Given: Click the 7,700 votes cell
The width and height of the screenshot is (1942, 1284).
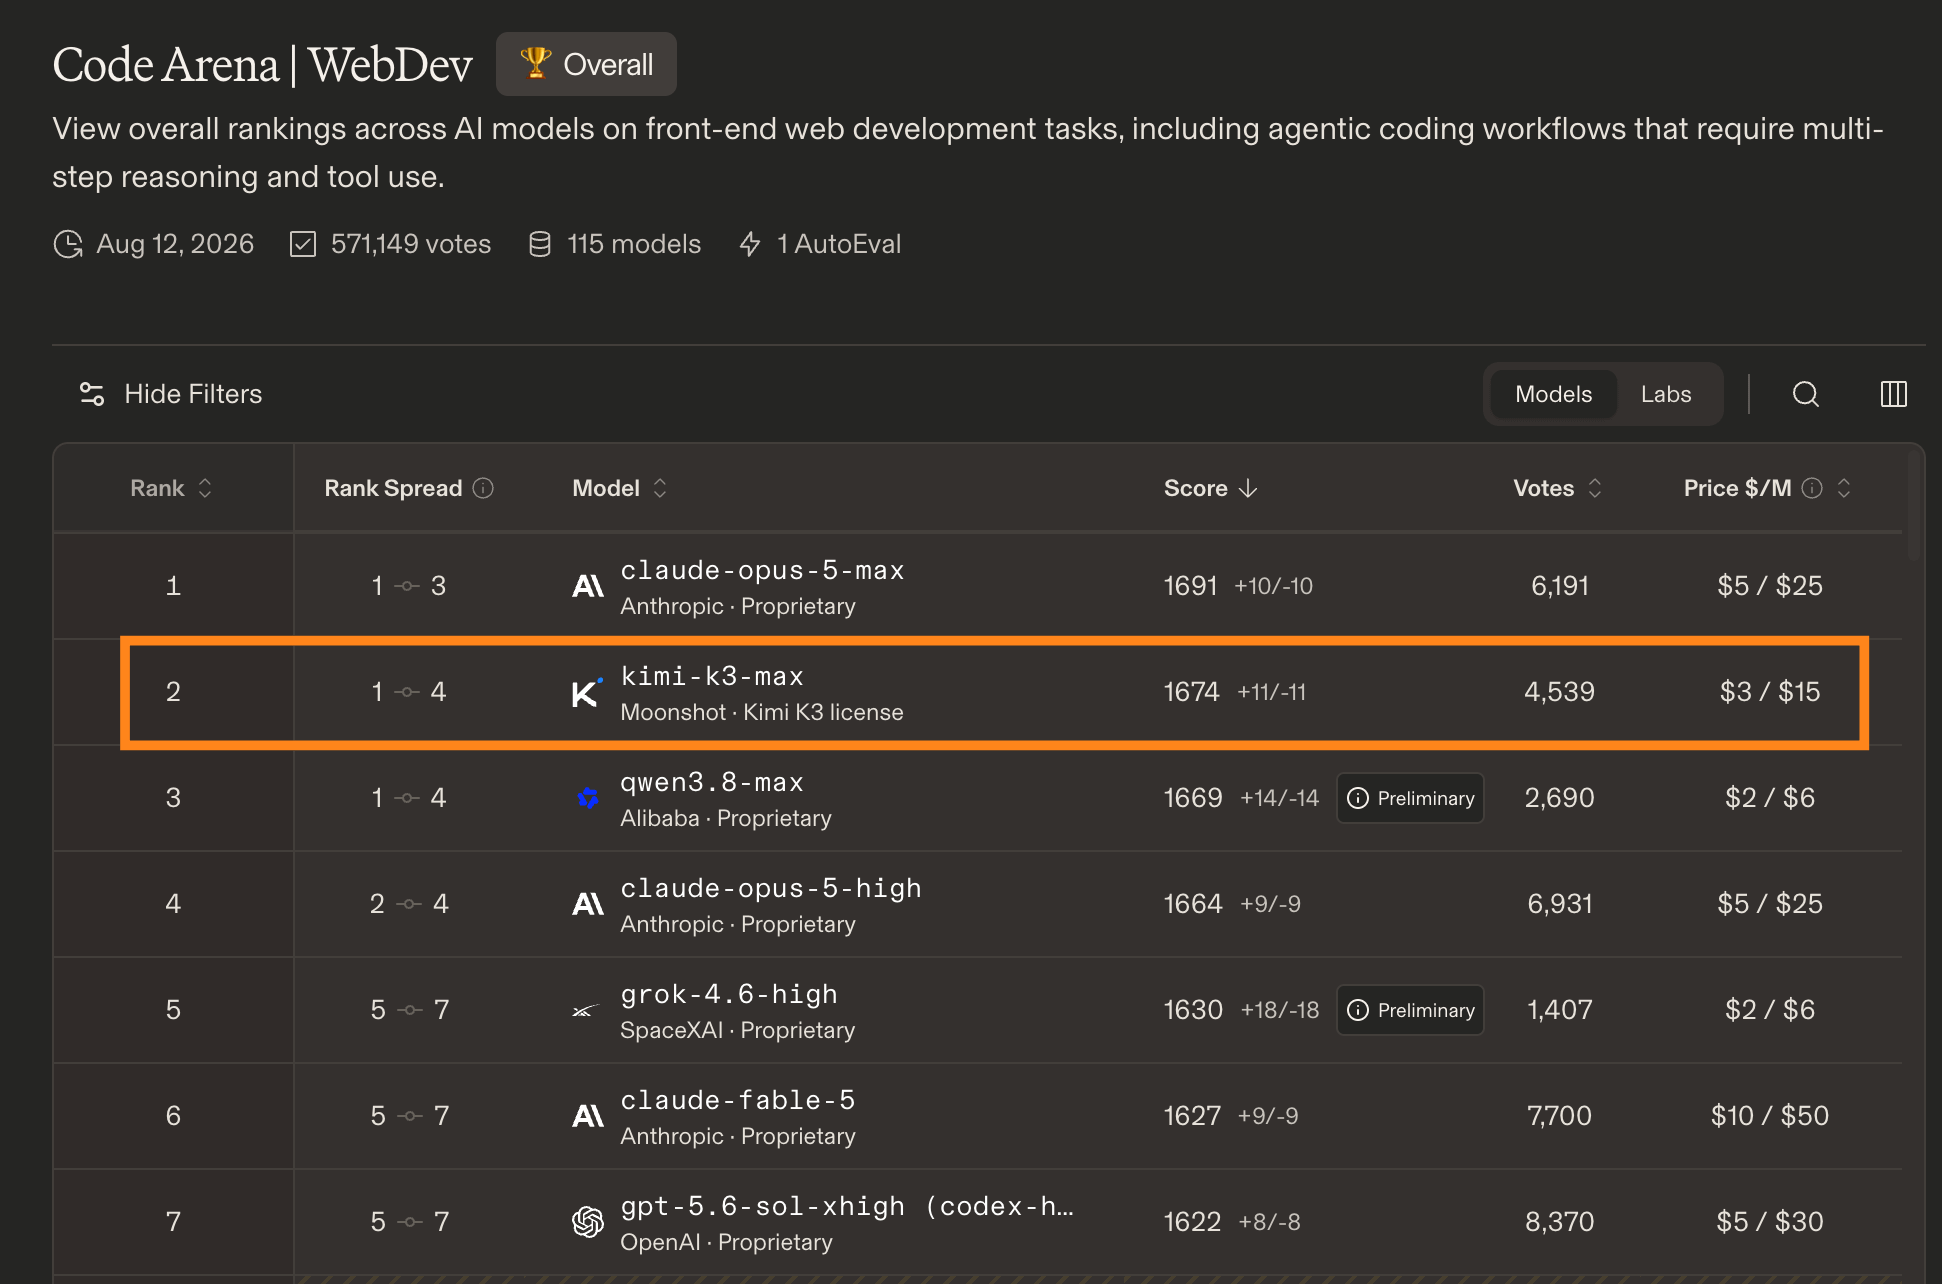Looking at the screenshot, I should point(1559,1116).
